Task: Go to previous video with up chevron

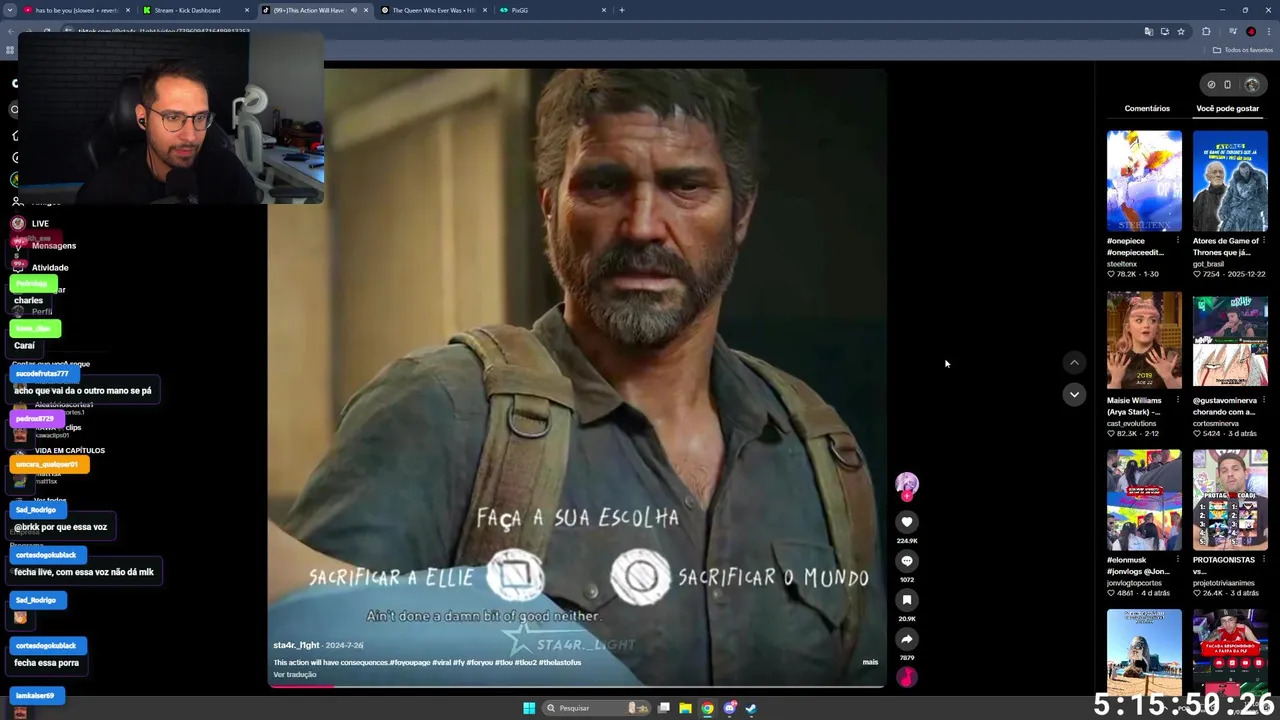Action: (x=1074, y=363)
